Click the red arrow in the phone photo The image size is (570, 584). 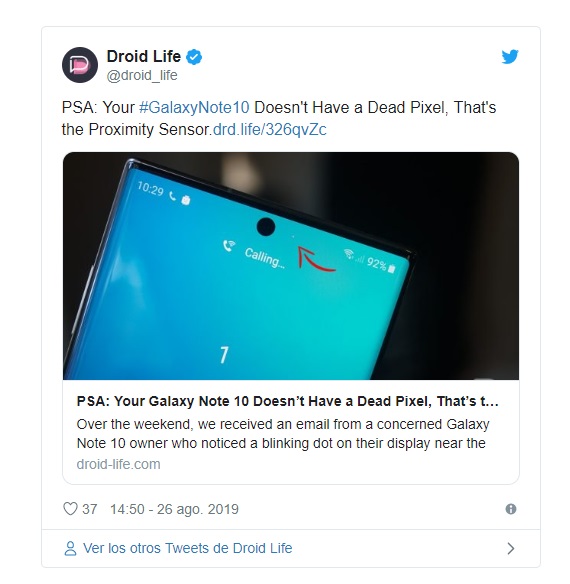[x=315, y=258]
